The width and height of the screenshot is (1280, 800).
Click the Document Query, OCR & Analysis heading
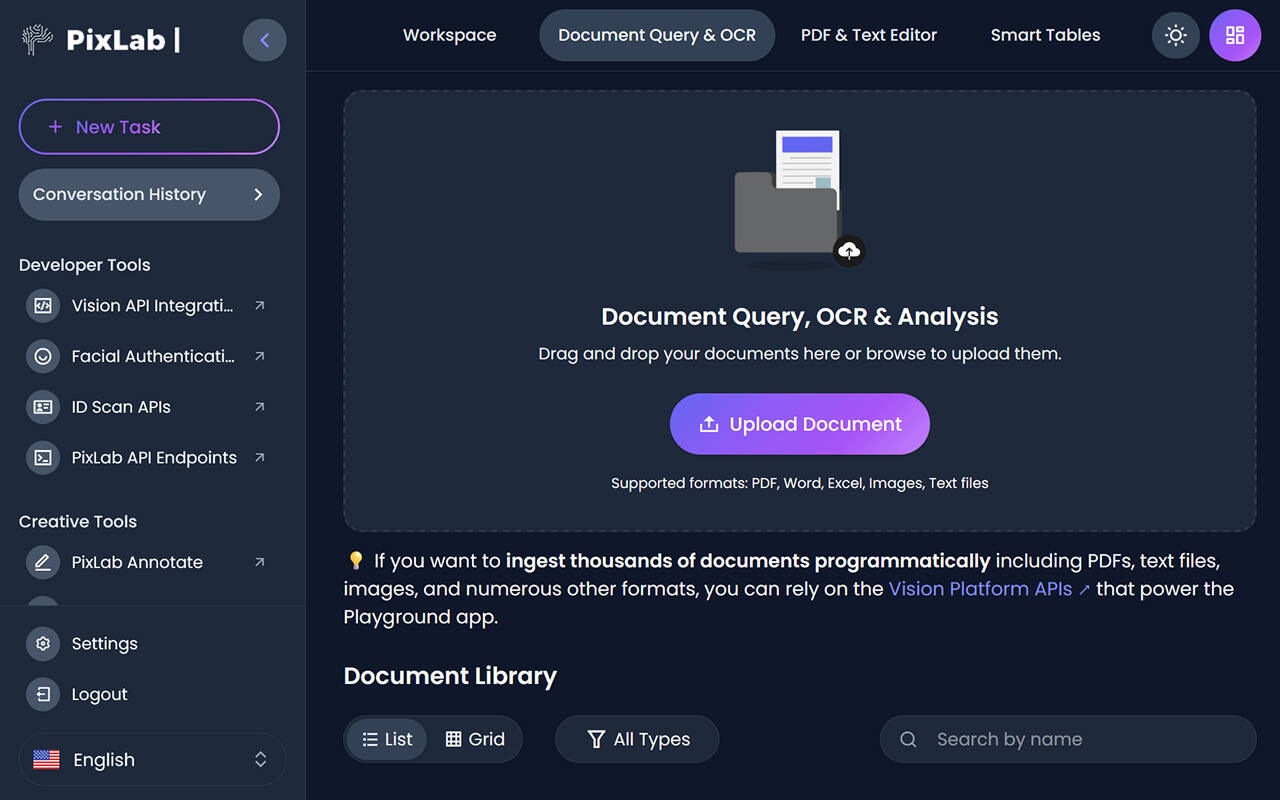point(800,317)
